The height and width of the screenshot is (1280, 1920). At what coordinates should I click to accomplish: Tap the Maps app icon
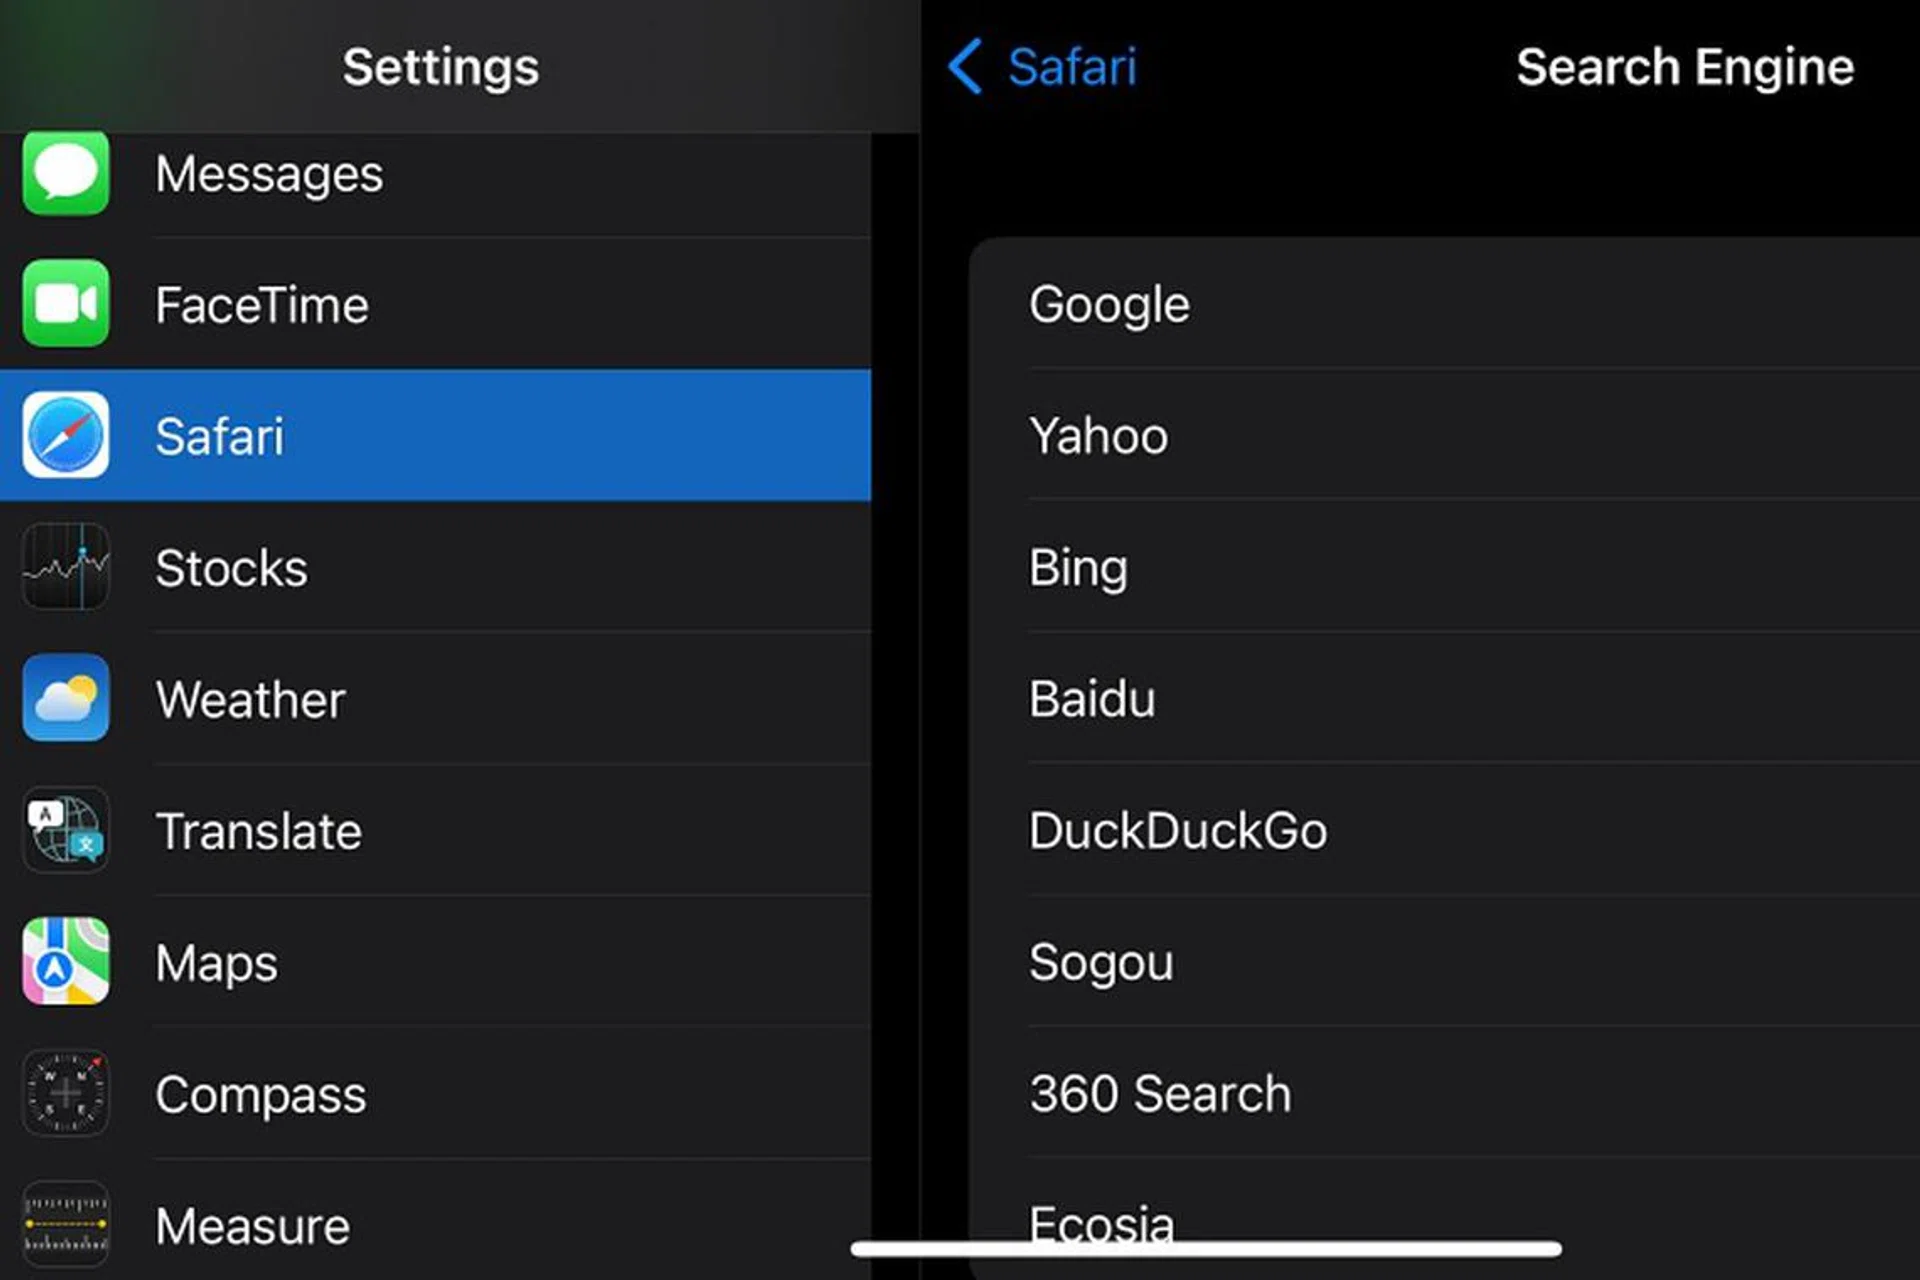coord(66,961)
